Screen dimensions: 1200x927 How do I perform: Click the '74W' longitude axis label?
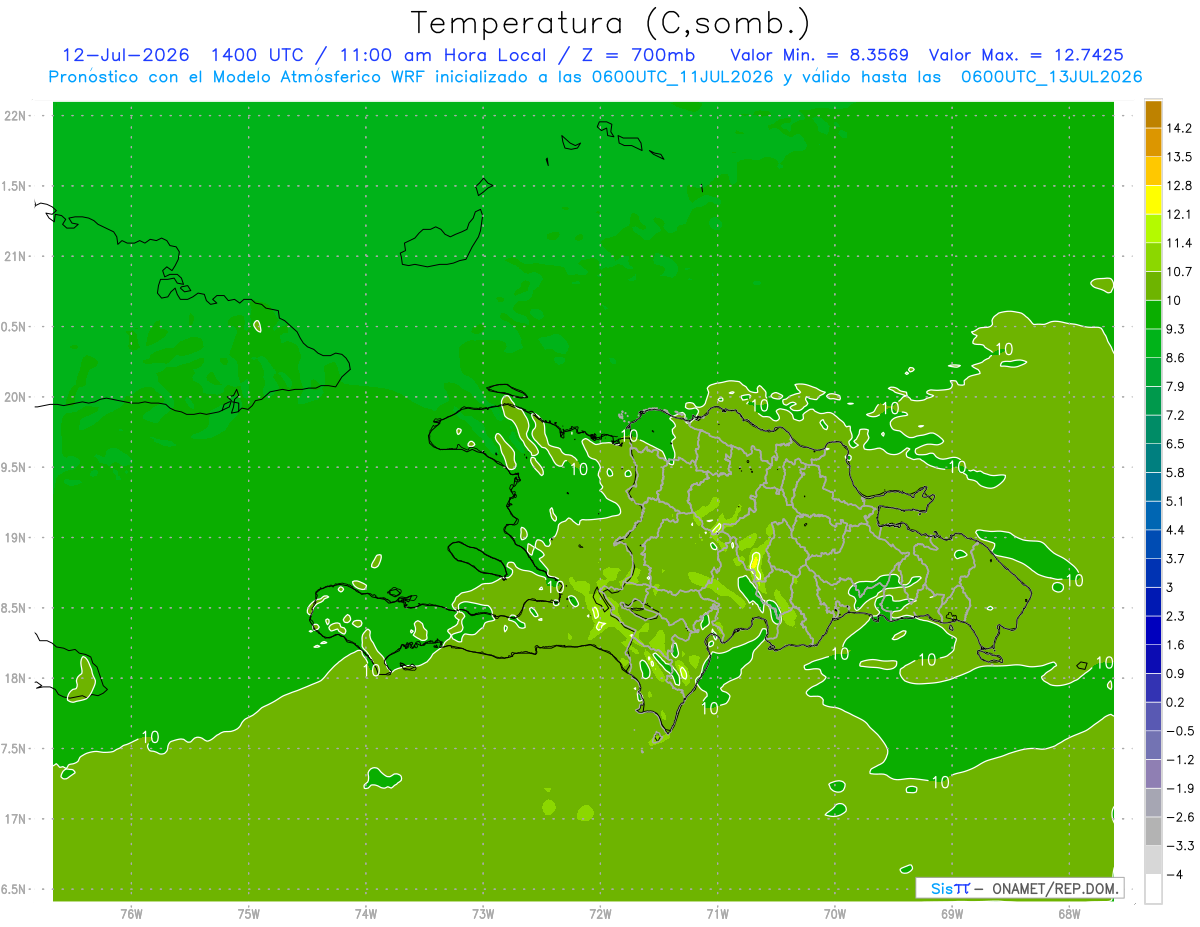click(365, 914)
